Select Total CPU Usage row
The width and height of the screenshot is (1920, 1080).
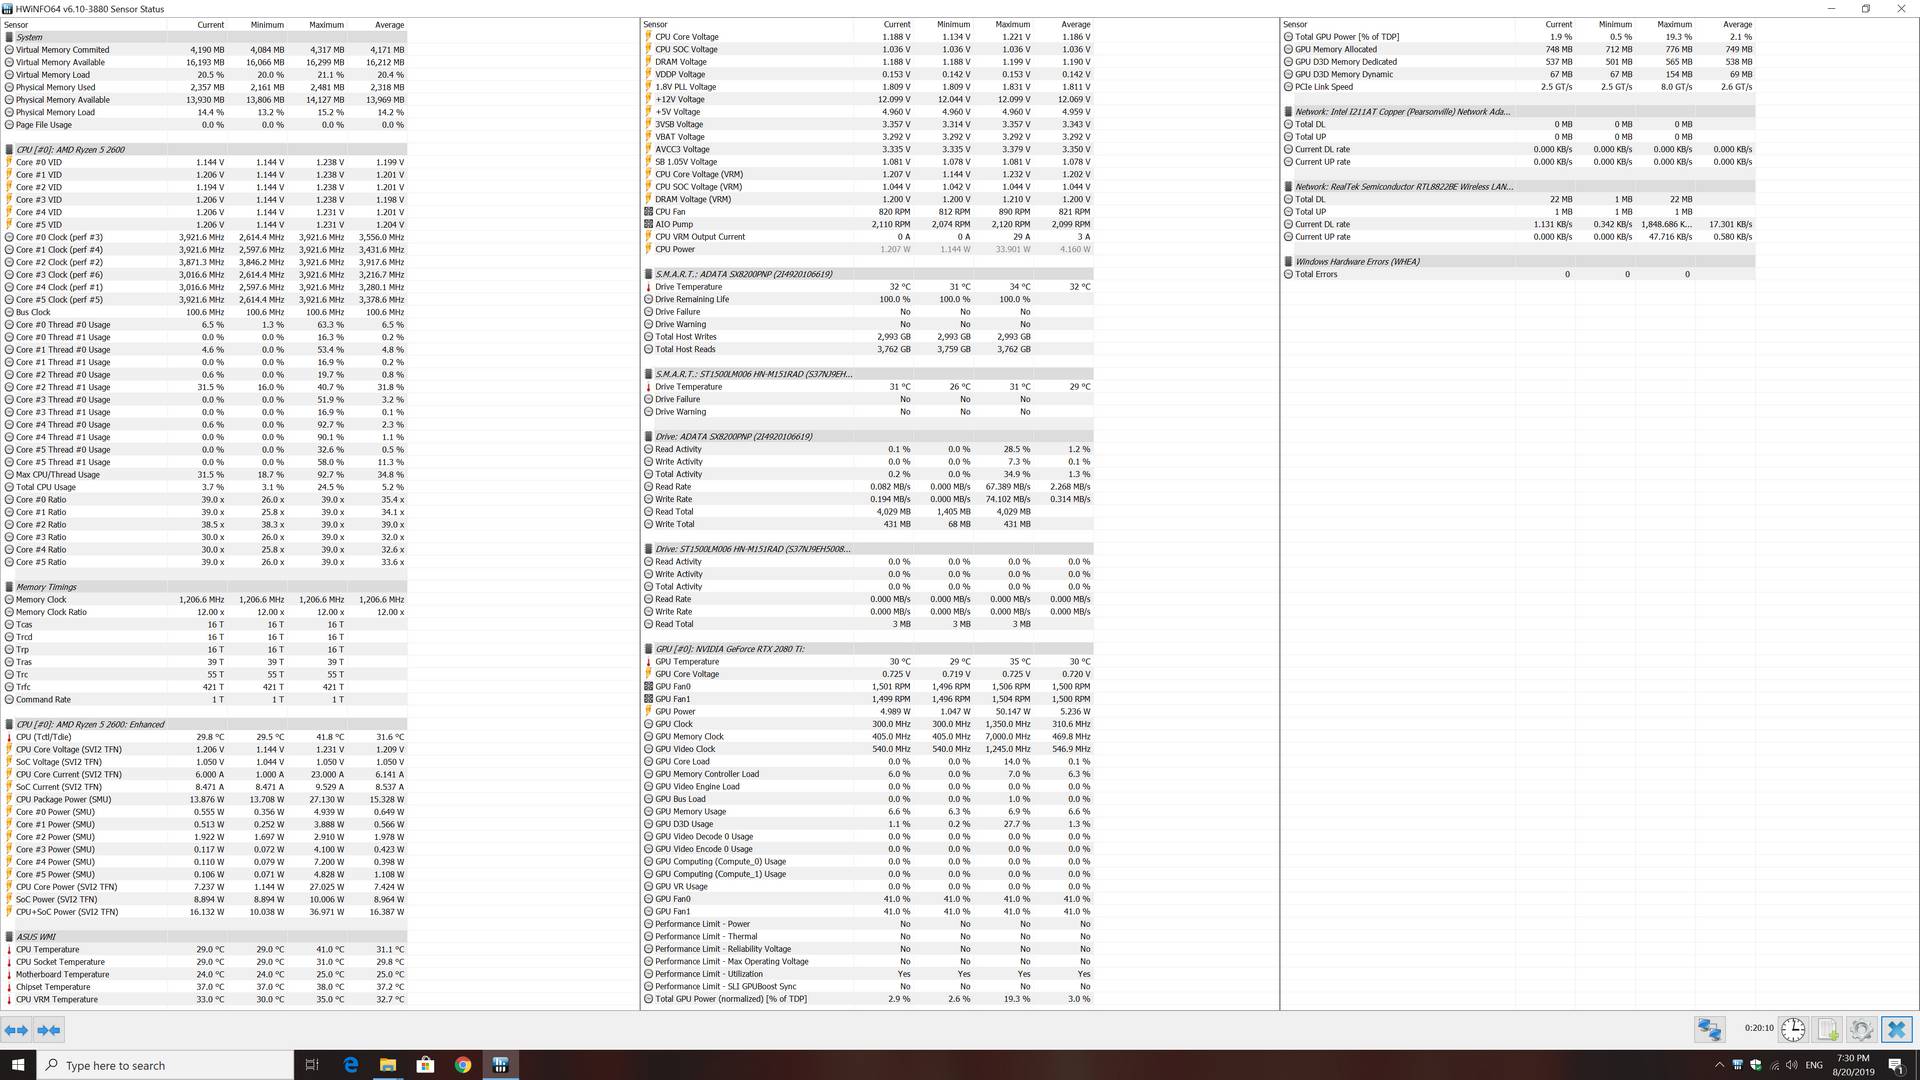(205, 487)
